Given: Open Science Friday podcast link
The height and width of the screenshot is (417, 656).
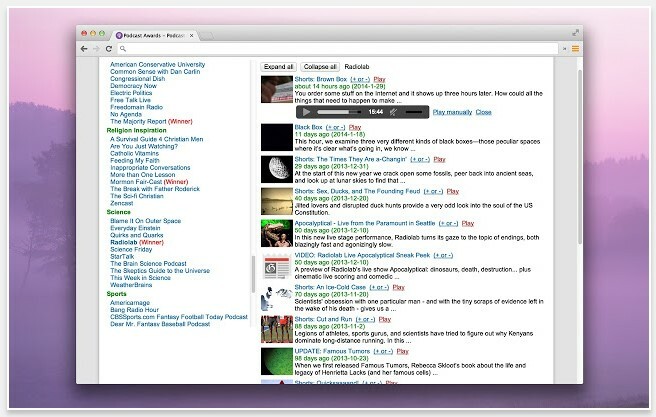Looking at the screenshot, I should point(131,249).
